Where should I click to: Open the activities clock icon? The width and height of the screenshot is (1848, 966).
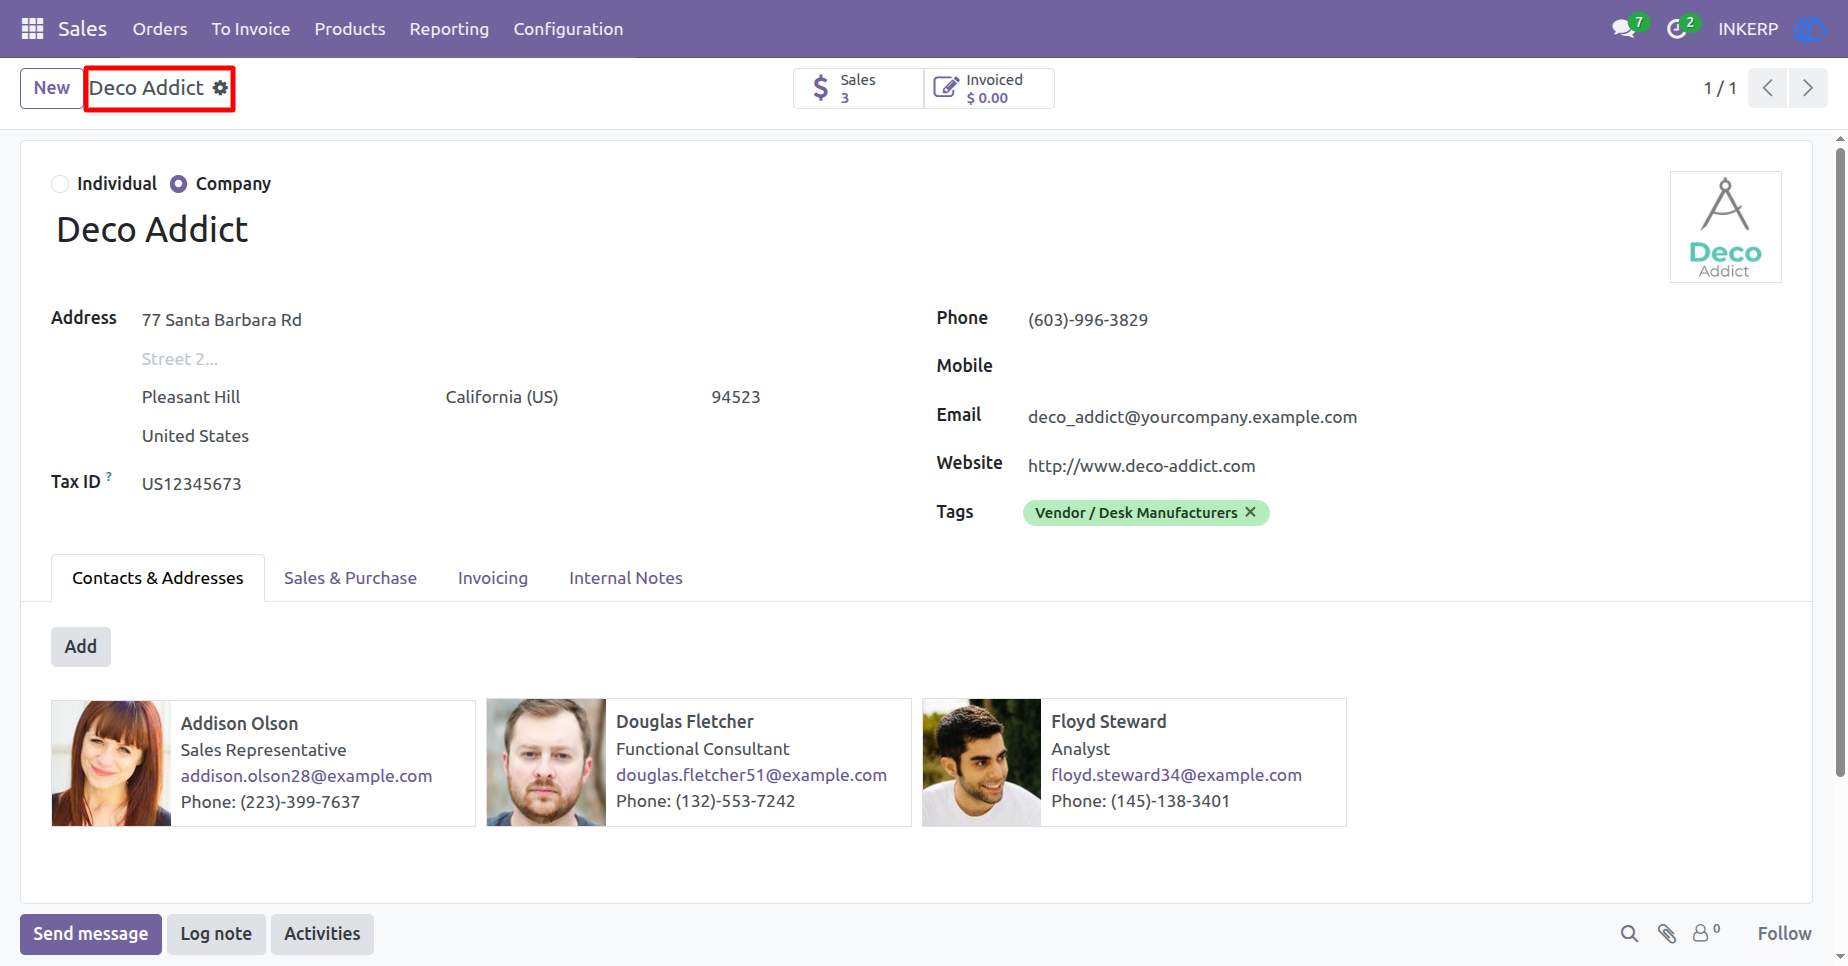pyautogui.click(x=1676, y=29)
